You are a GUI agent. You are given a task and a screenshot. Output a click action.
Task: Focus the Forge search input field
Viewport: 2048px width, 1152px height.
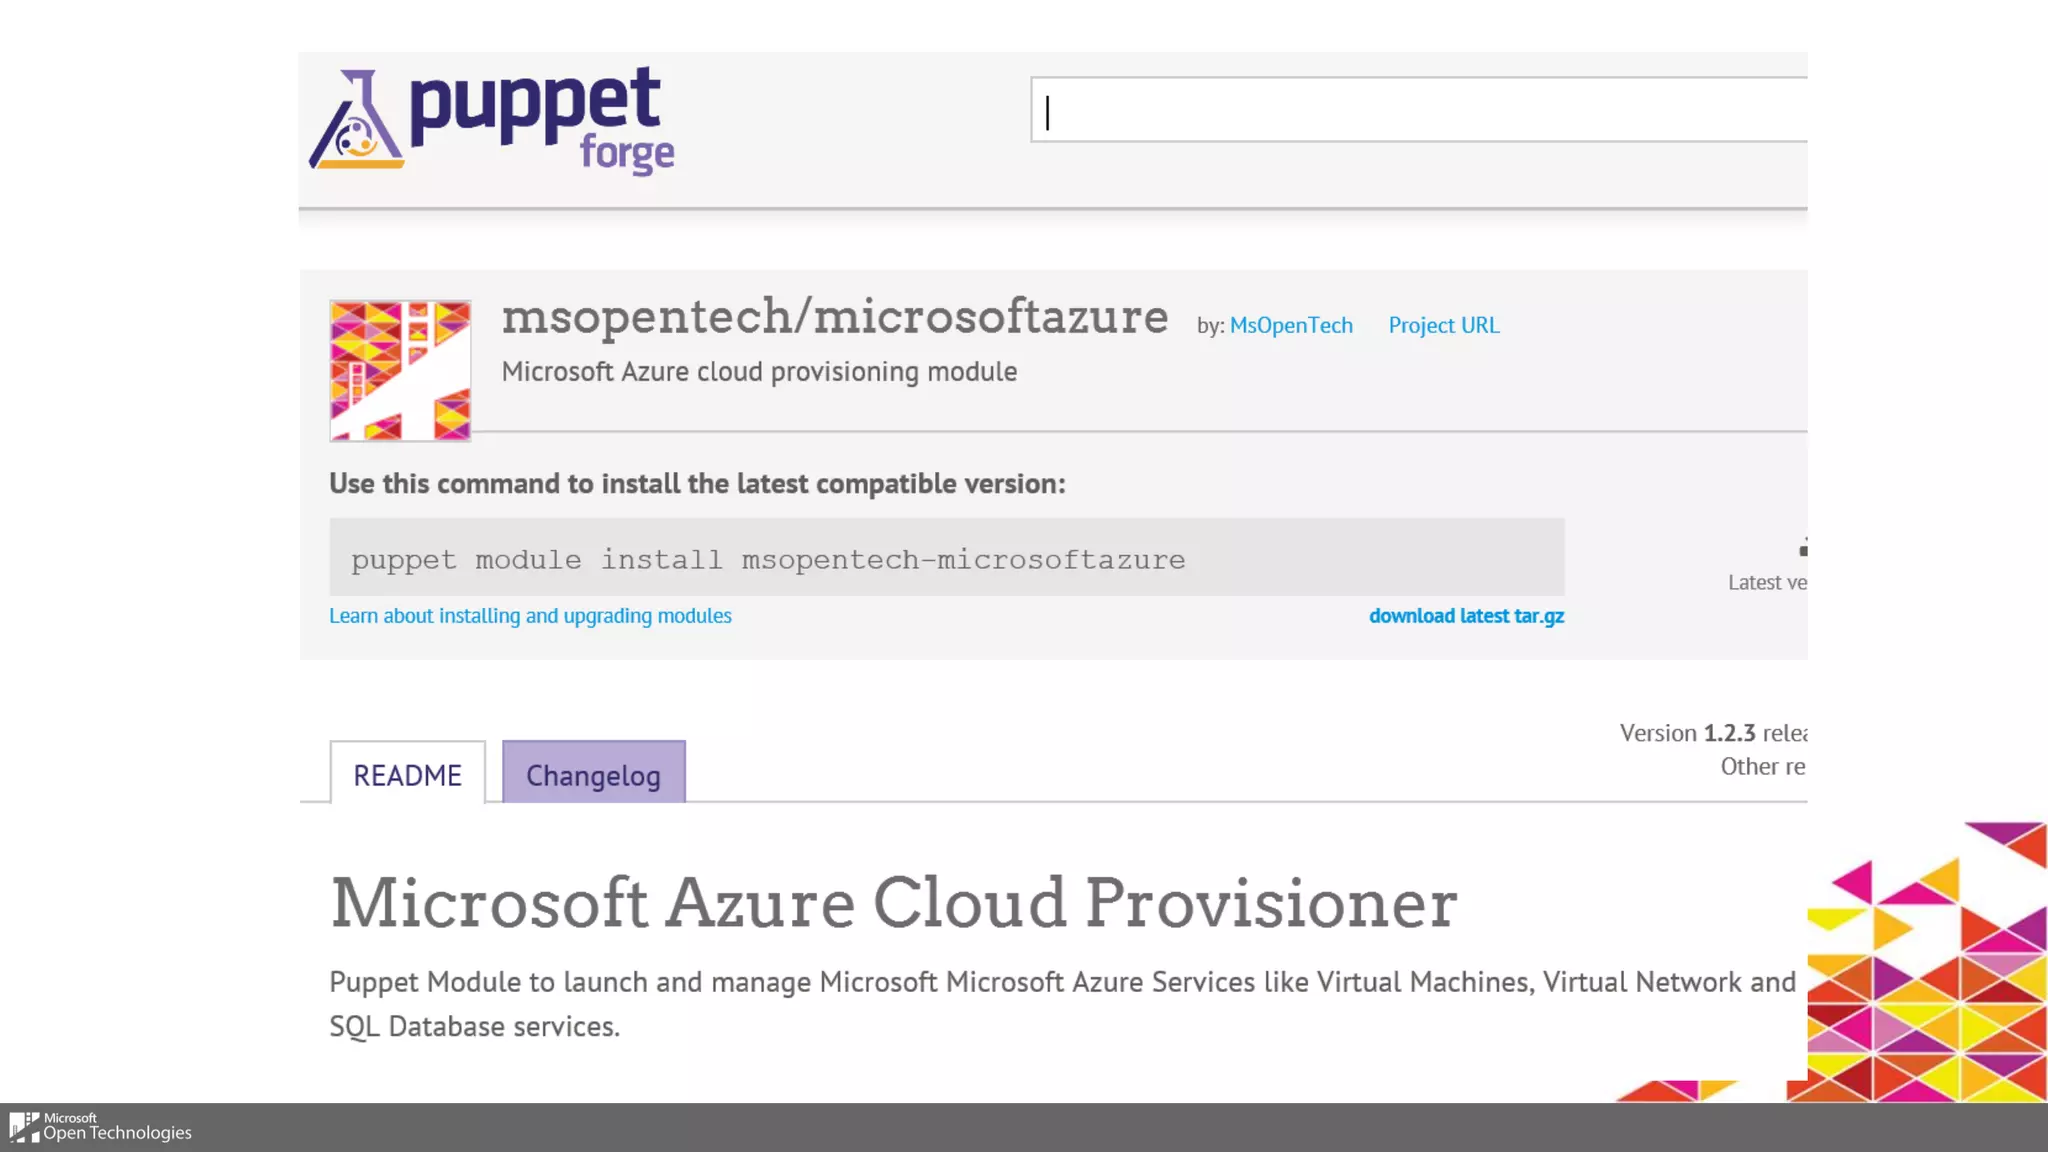point(1420,110)
